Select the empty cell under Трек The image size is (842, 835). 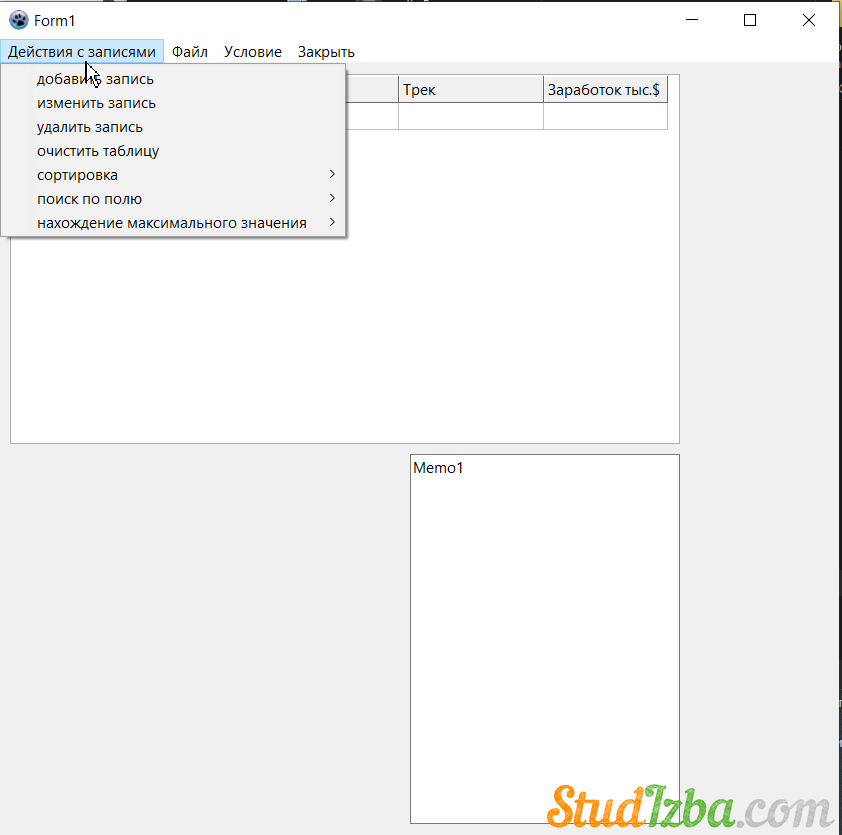pos(471,116)
